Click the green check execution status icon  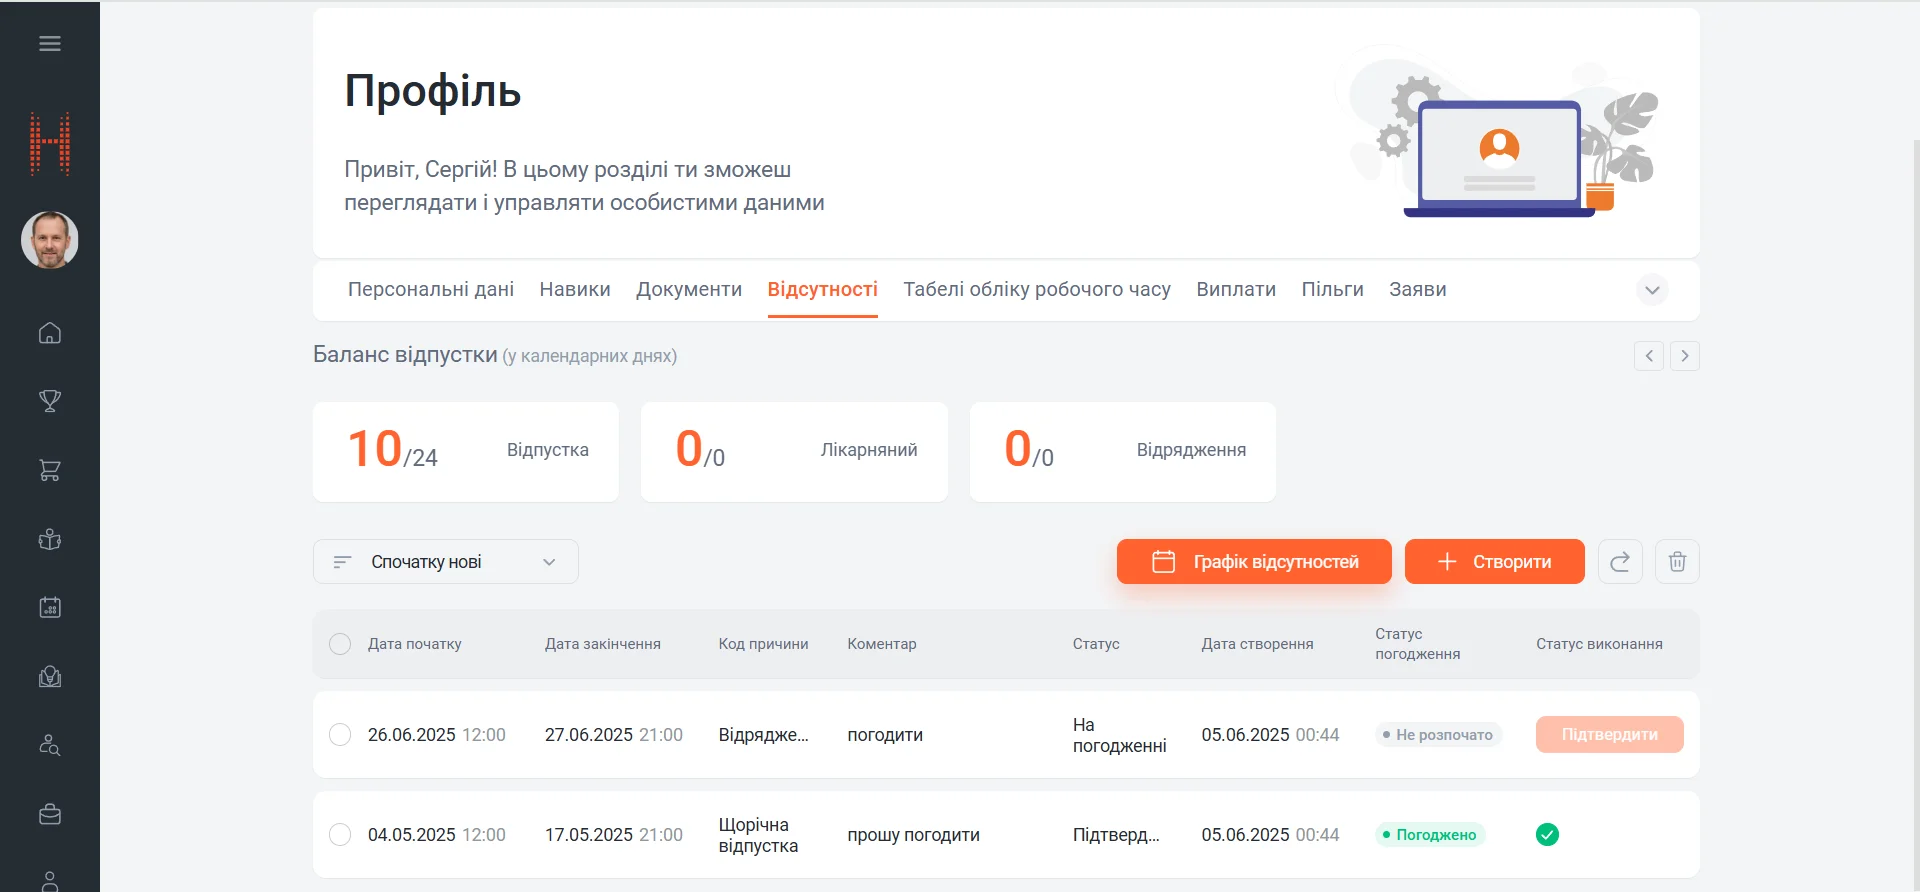click(1547, 835)
